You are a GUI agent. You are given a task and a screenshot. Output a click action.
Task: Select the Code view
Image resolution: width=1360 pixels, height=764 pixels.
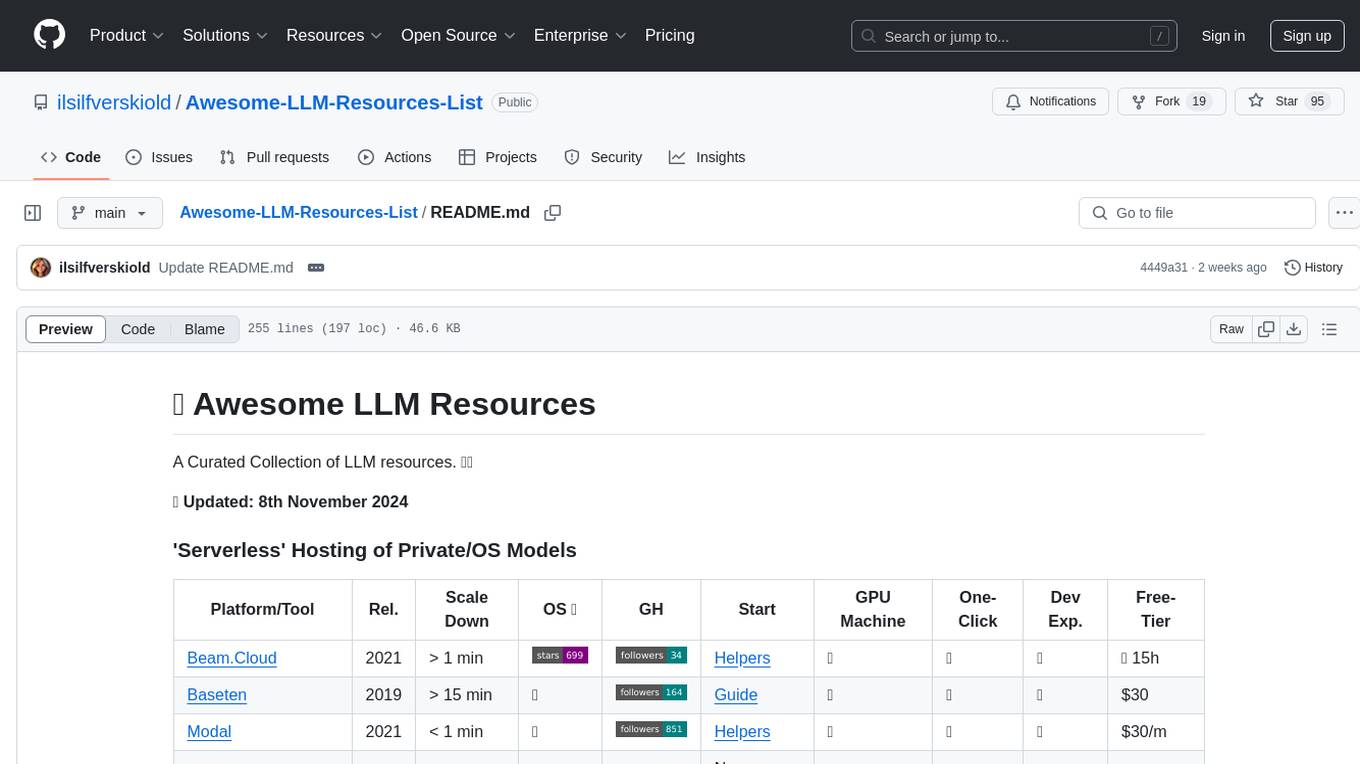(138, 329)
